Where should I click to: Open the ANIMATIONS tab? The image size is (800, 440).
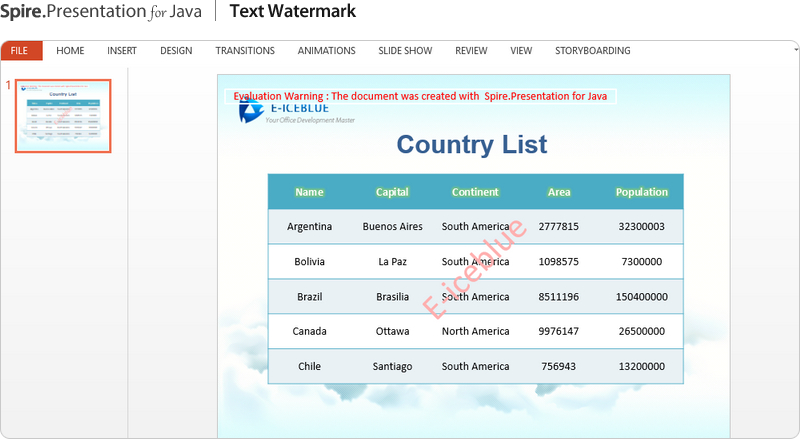click(327, 51)
